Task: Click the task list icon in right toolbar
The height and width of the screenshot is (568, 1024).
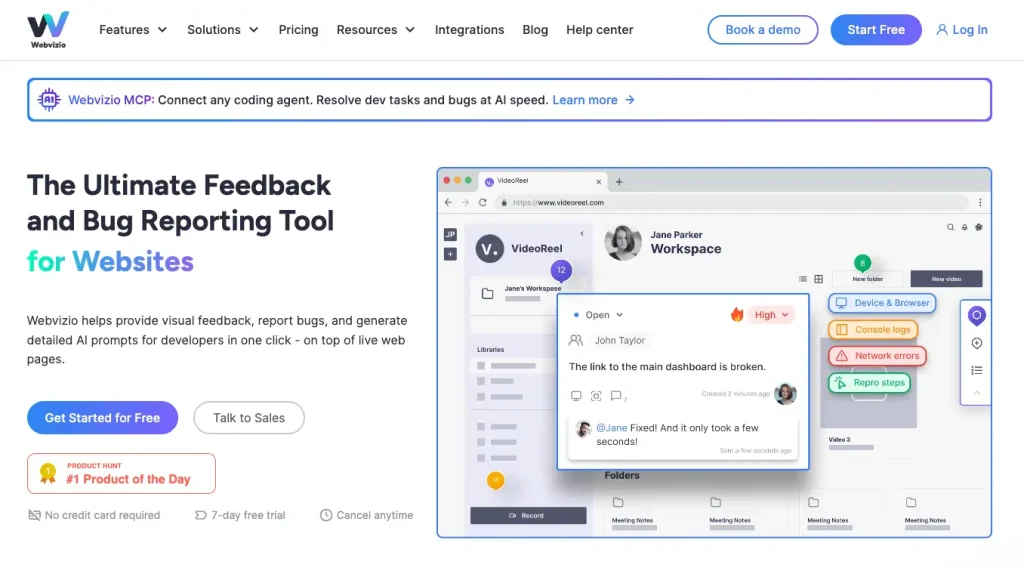Action: click(977, 370)
